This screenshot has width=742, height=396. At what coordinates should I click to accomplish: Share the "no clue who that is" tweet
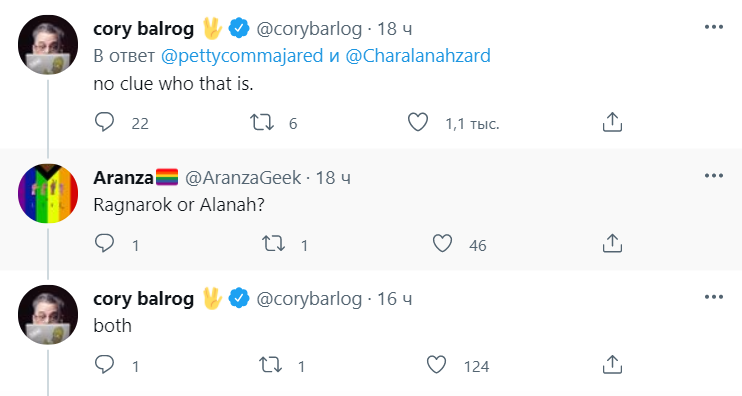click(x=612, y=122)
